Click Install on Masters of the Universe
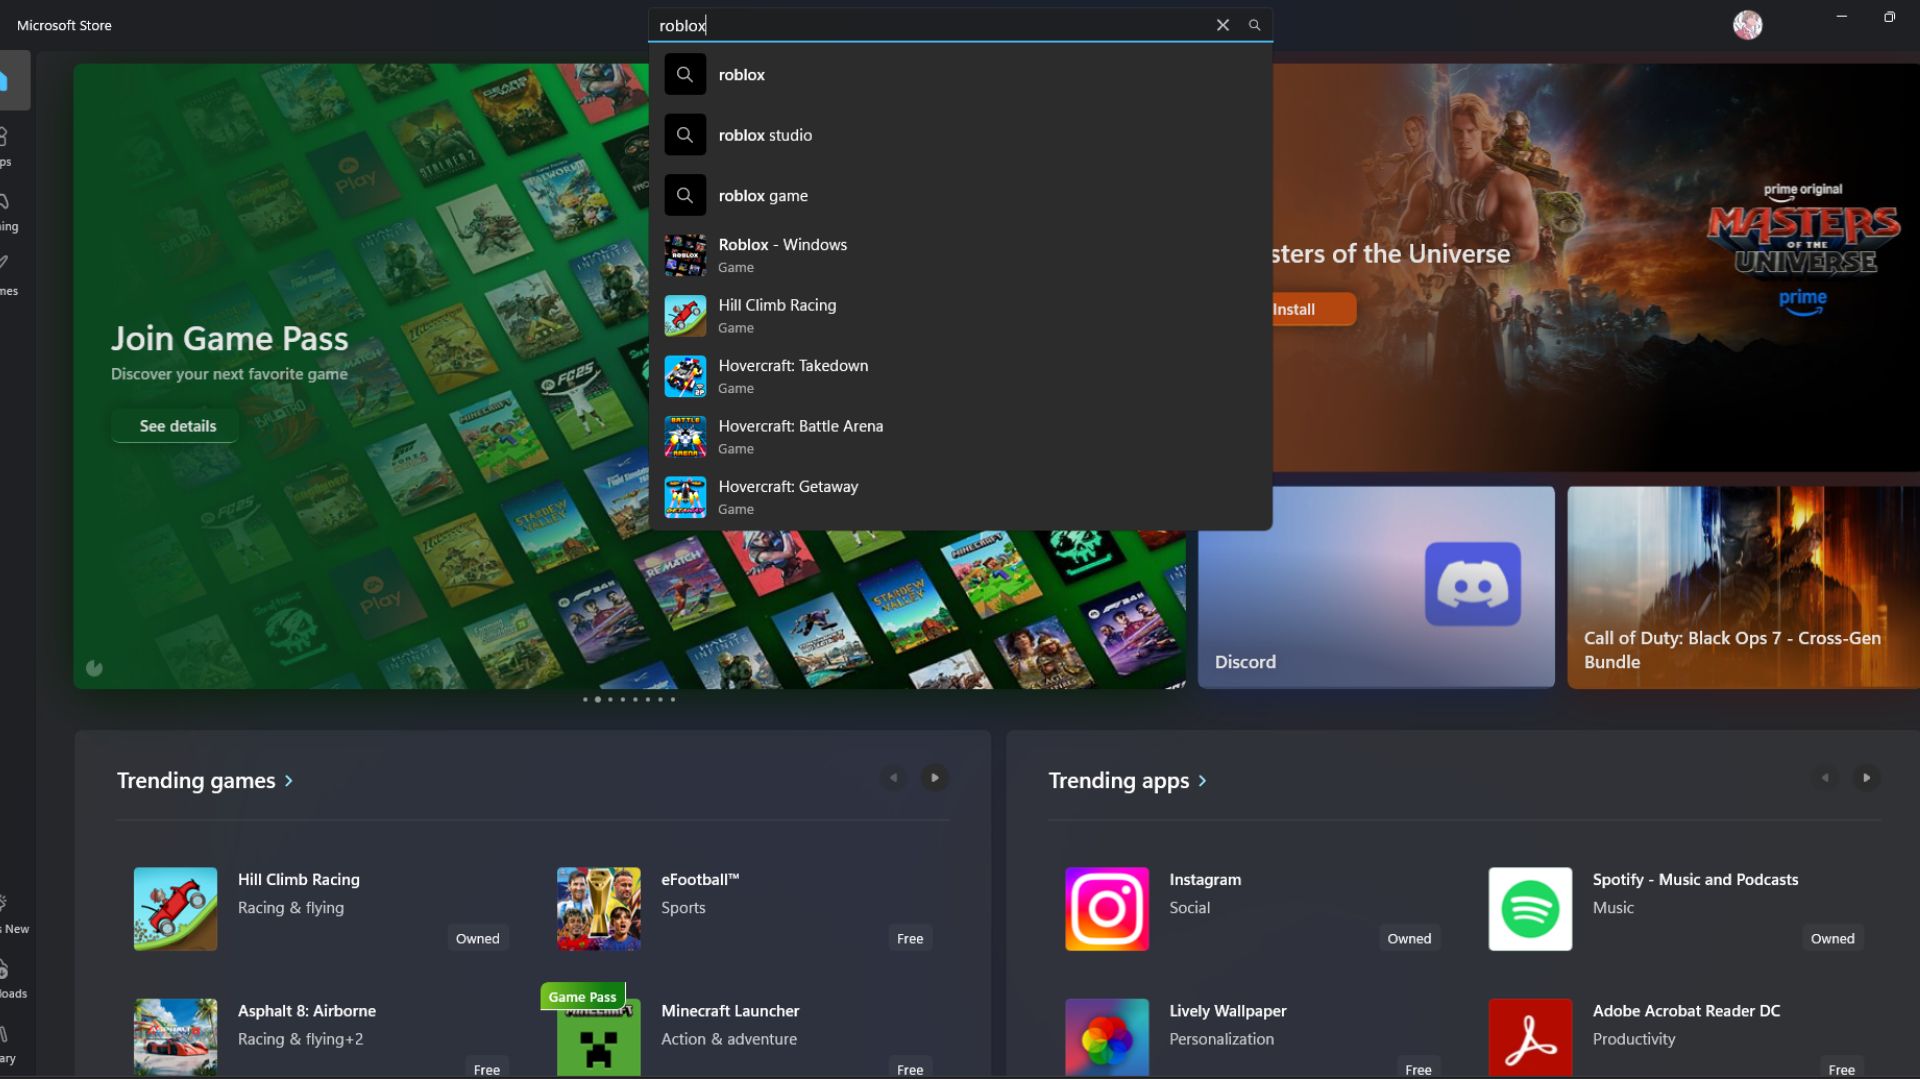 (x=1312, y=309)
